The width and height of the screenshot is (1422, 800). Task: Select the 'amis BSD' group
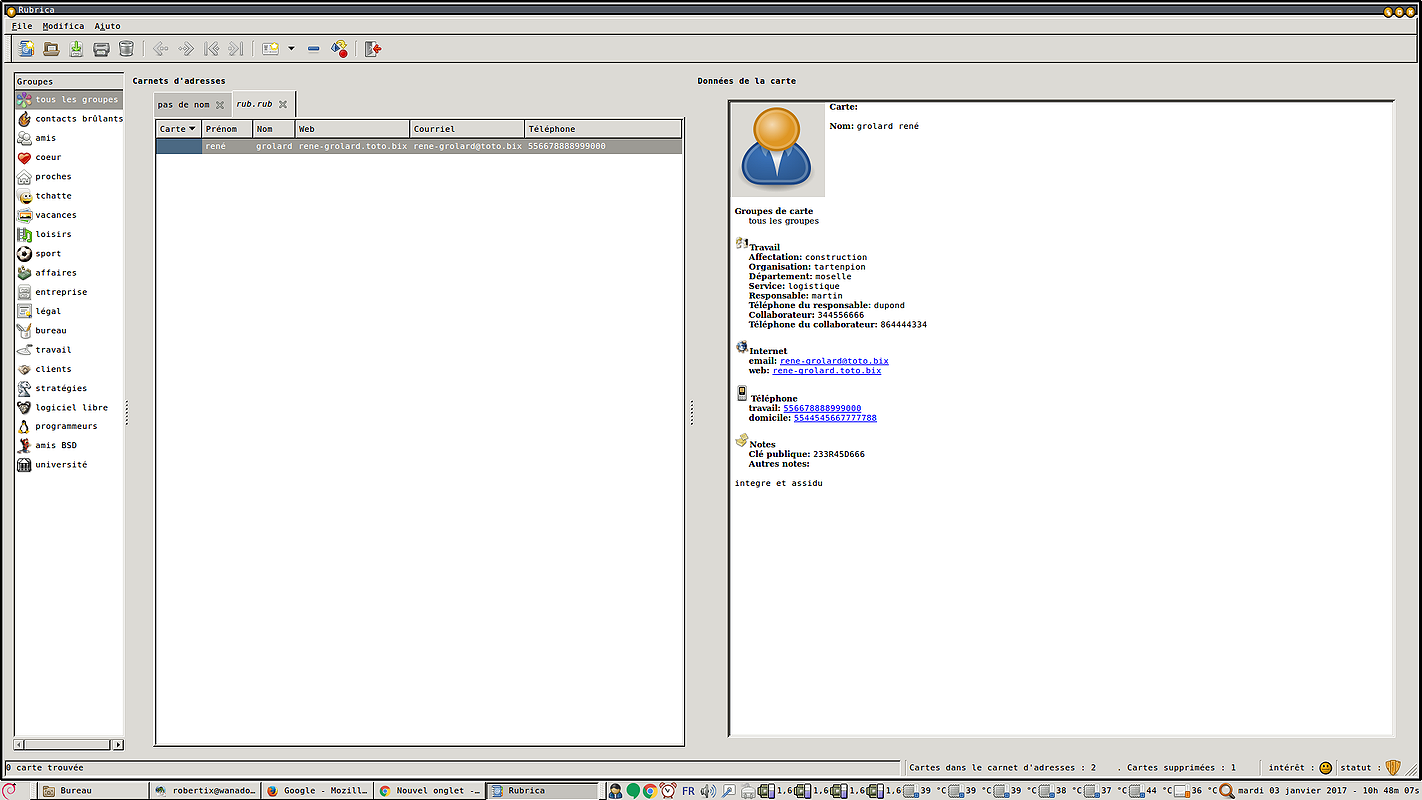click(68, 446)
